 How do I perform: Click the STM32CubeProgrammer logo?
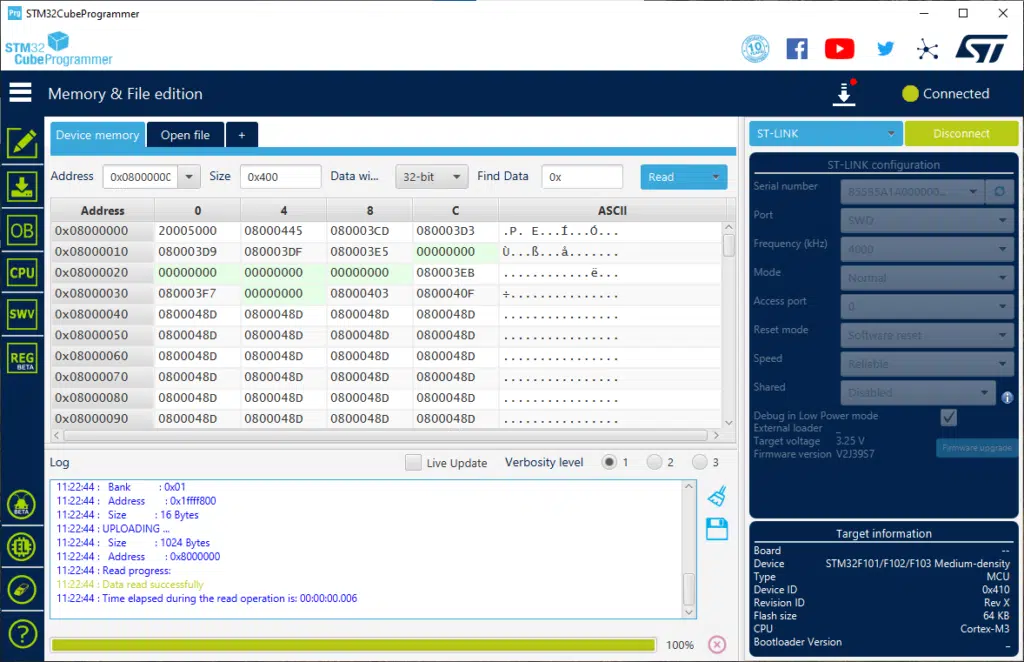pos(59,49)
